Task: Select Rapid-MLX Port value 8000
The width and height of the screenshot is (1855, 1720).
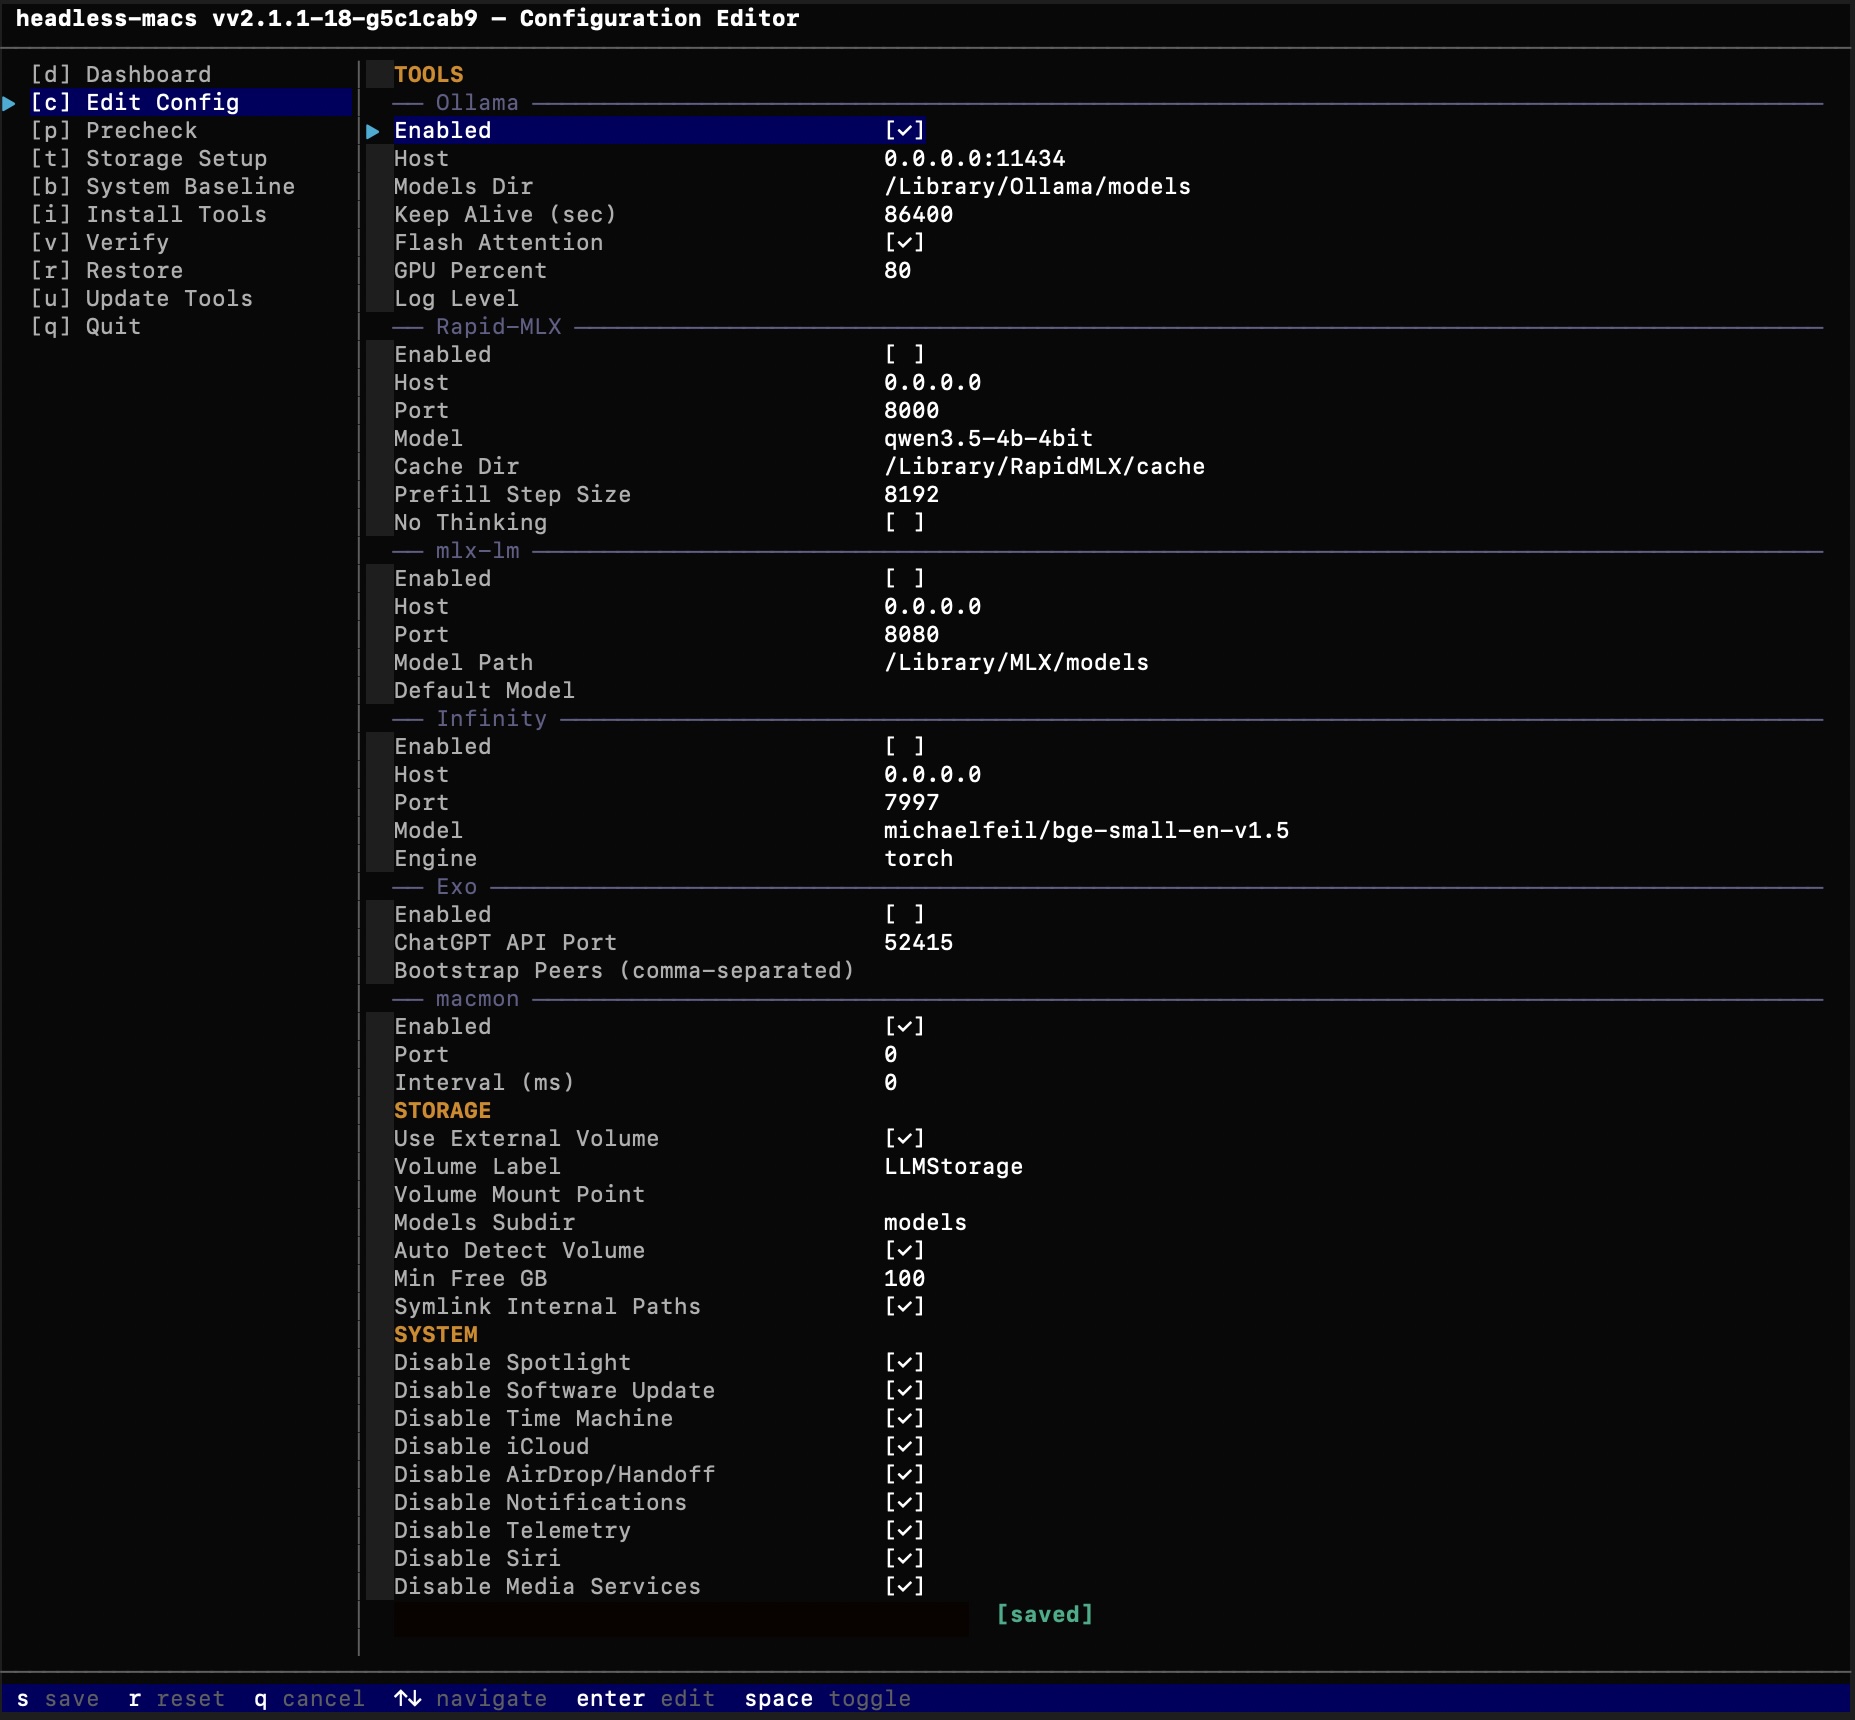Action: coord(911,410)
